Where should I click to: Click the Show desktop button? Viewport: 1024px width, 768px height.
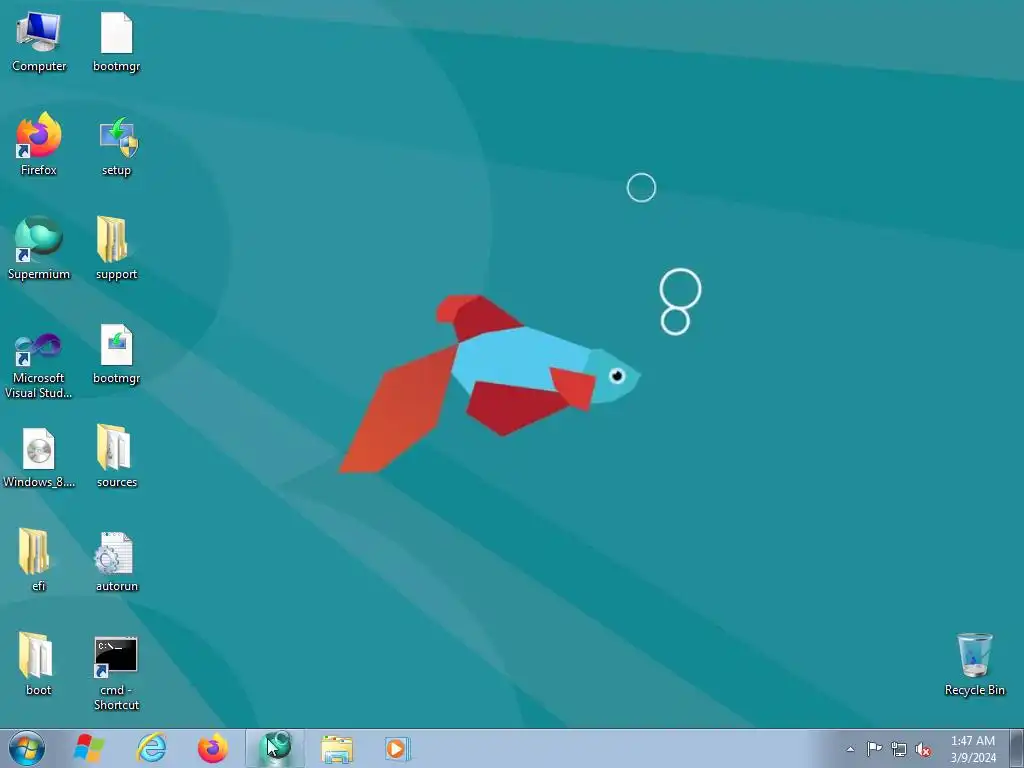coord(1017,749)
